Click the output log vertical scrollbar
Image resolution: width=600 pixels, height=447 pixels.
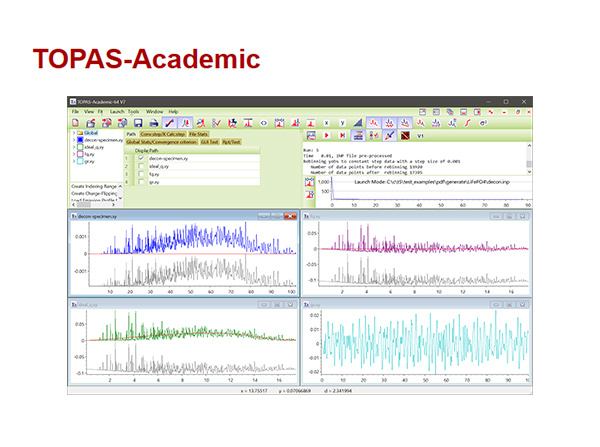[529, 159]
